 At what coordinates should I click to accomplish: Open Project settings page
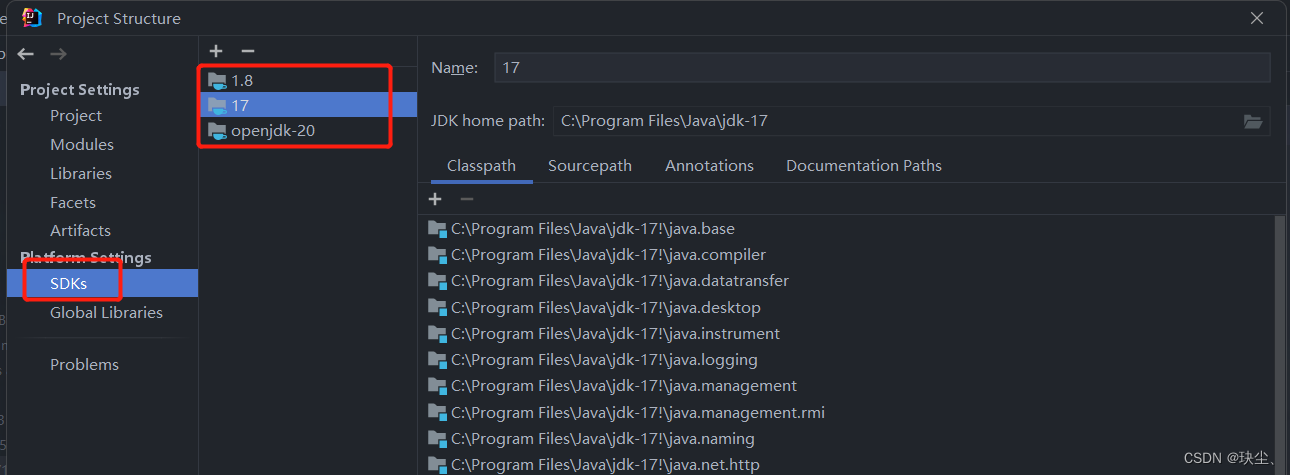76,116
